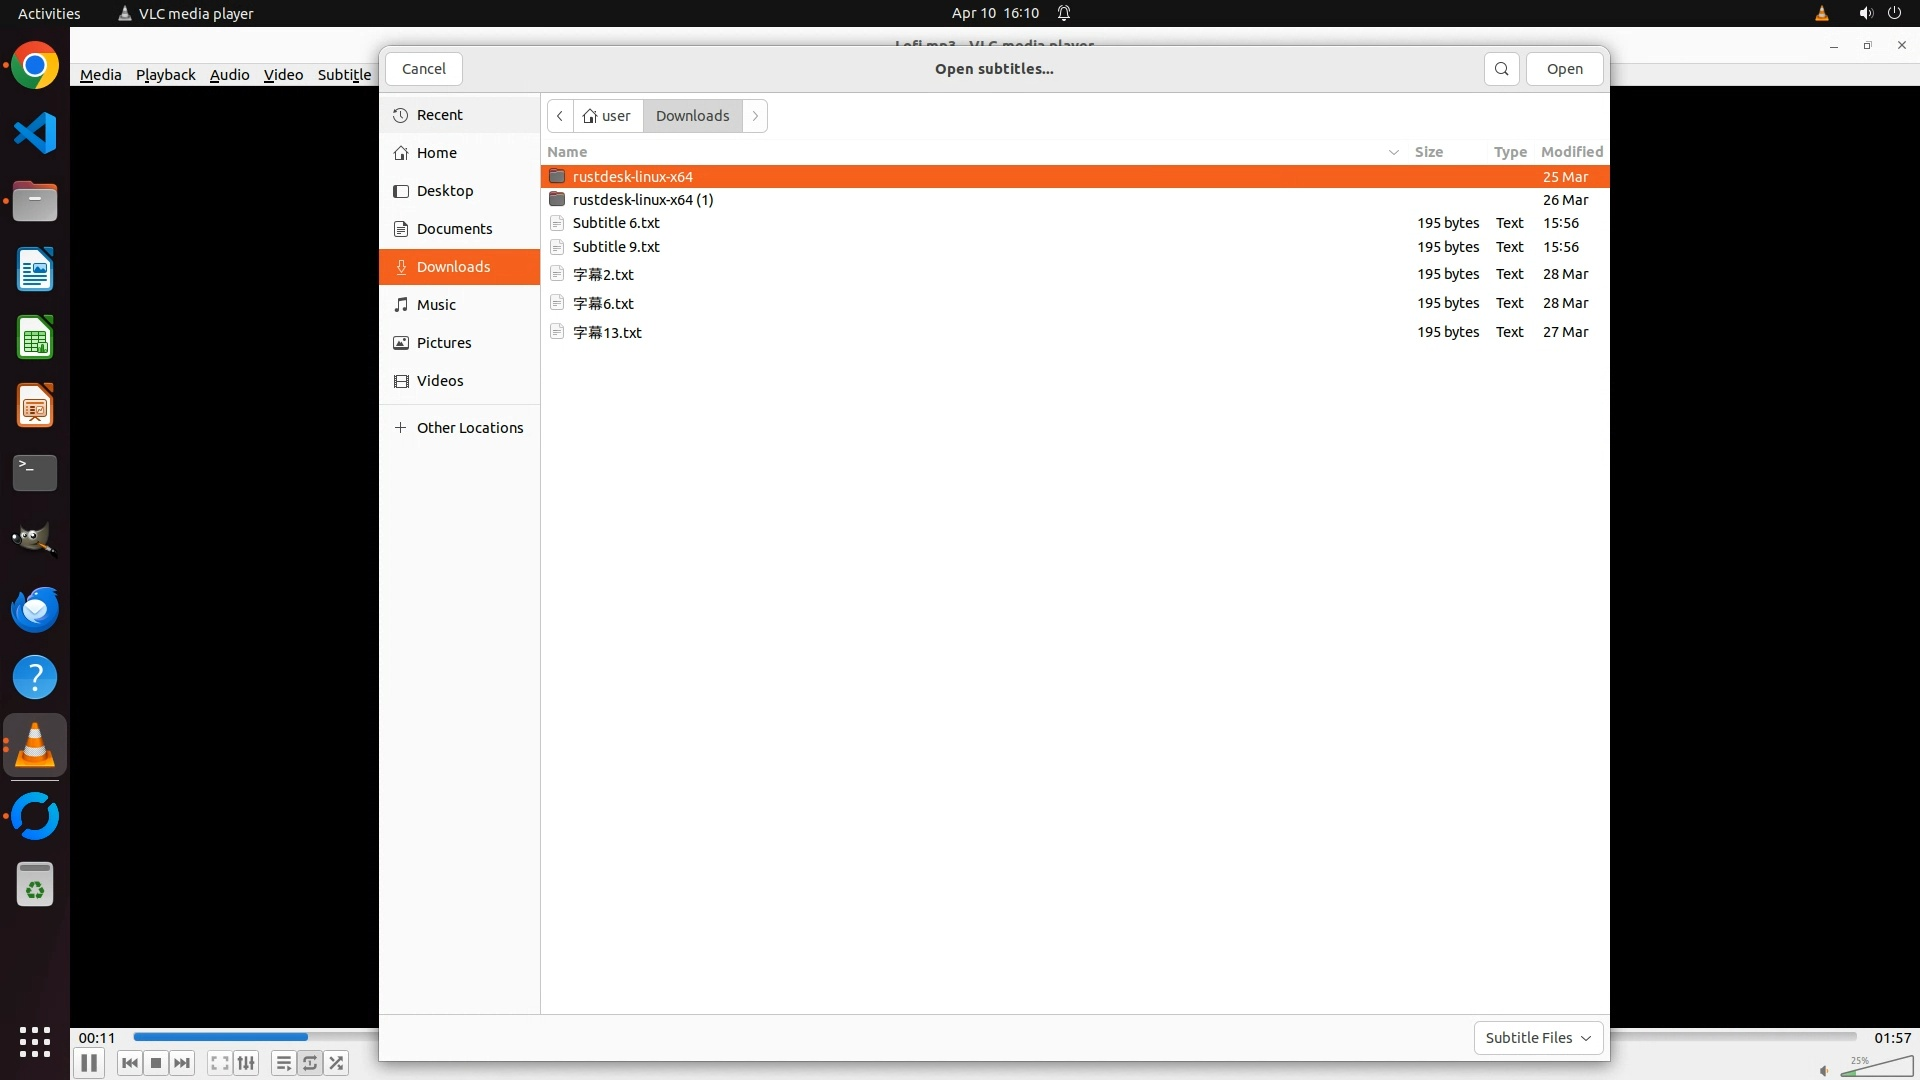Image resolution: width=1920 pixels, height=1080 pixels.
Task: Open the Playback menu
Action: (x=165, y=75)
